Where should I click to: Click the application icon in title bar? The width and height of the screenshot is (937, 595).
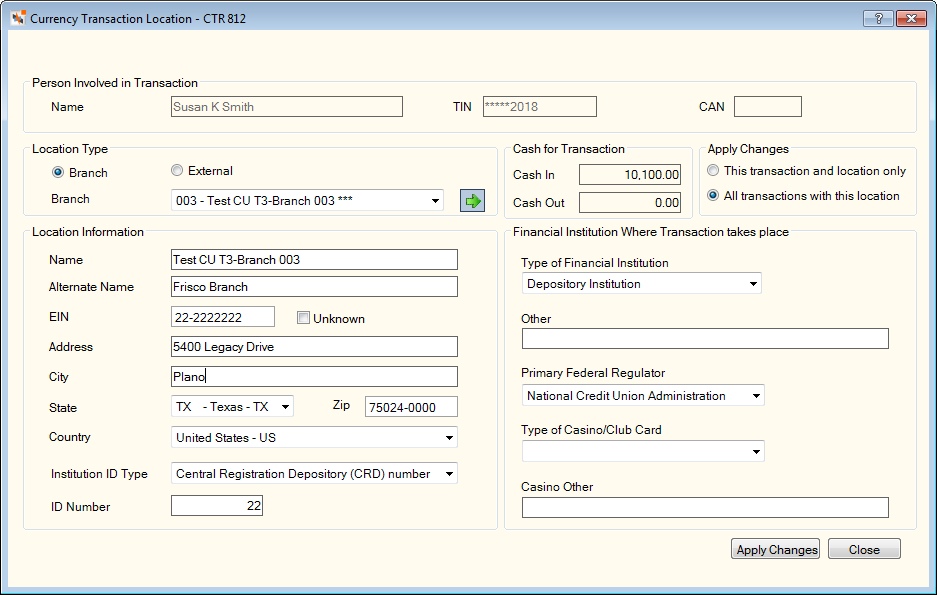point(17,19)
